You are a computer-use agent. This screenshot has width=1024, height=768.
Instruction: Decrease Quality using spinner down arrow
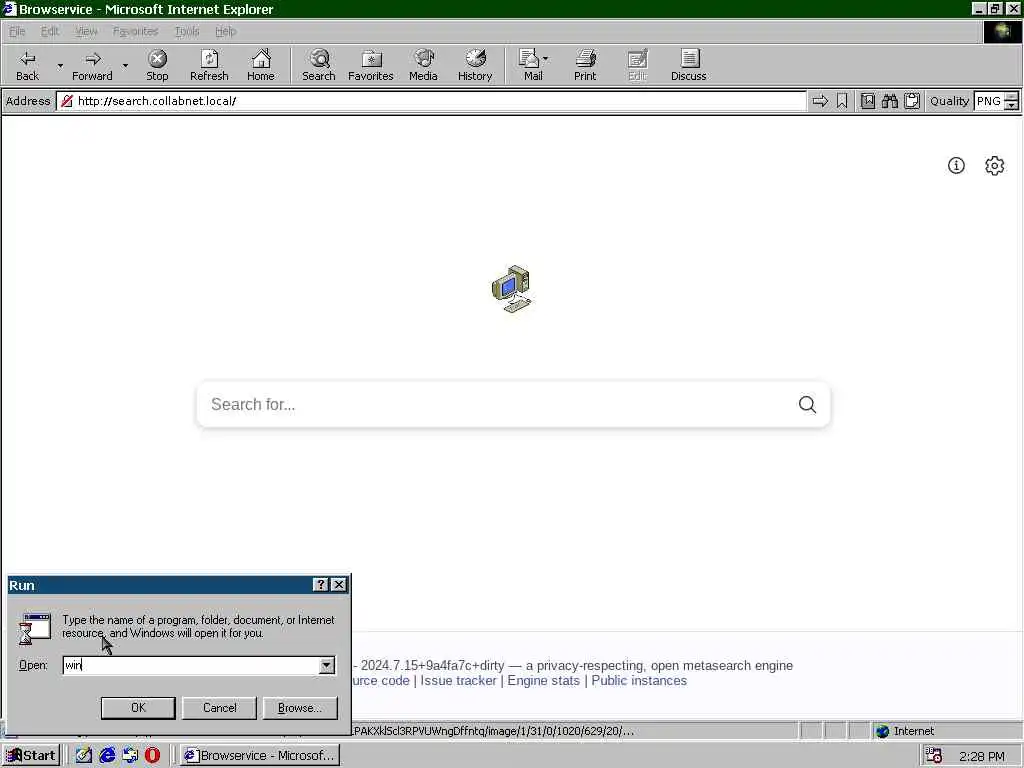[1011, 106]
